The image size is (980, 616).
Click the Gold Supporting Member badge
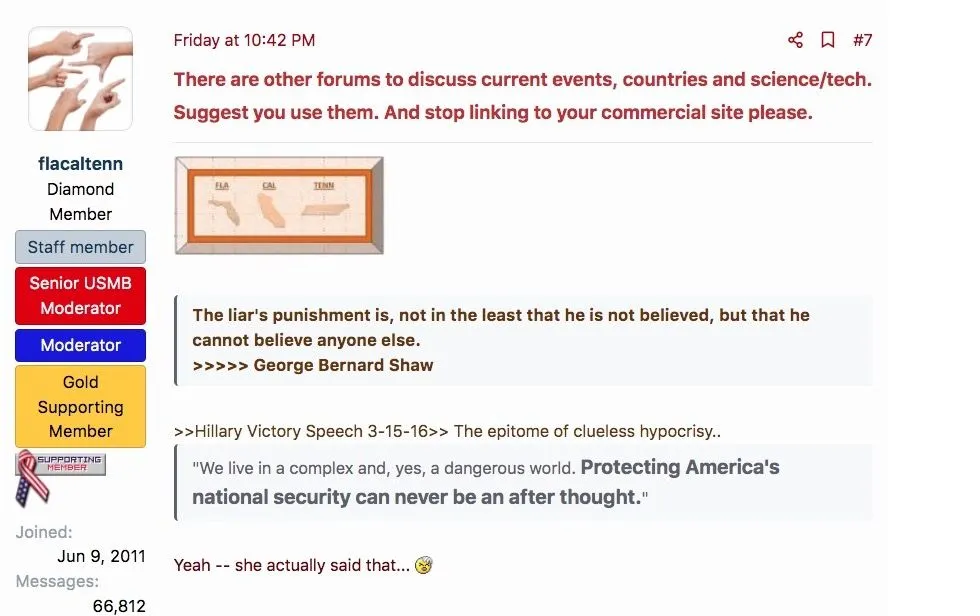tap(80, 406)
